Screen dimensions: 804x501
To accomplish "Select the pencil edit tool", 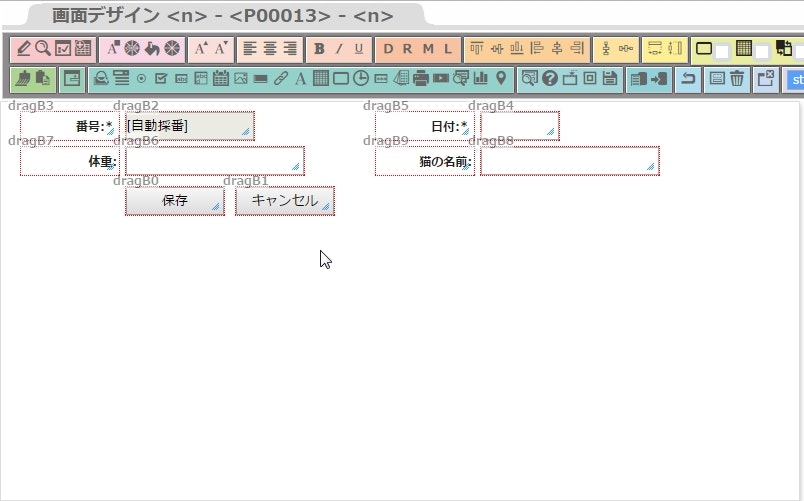I will [x=24, y=49].
